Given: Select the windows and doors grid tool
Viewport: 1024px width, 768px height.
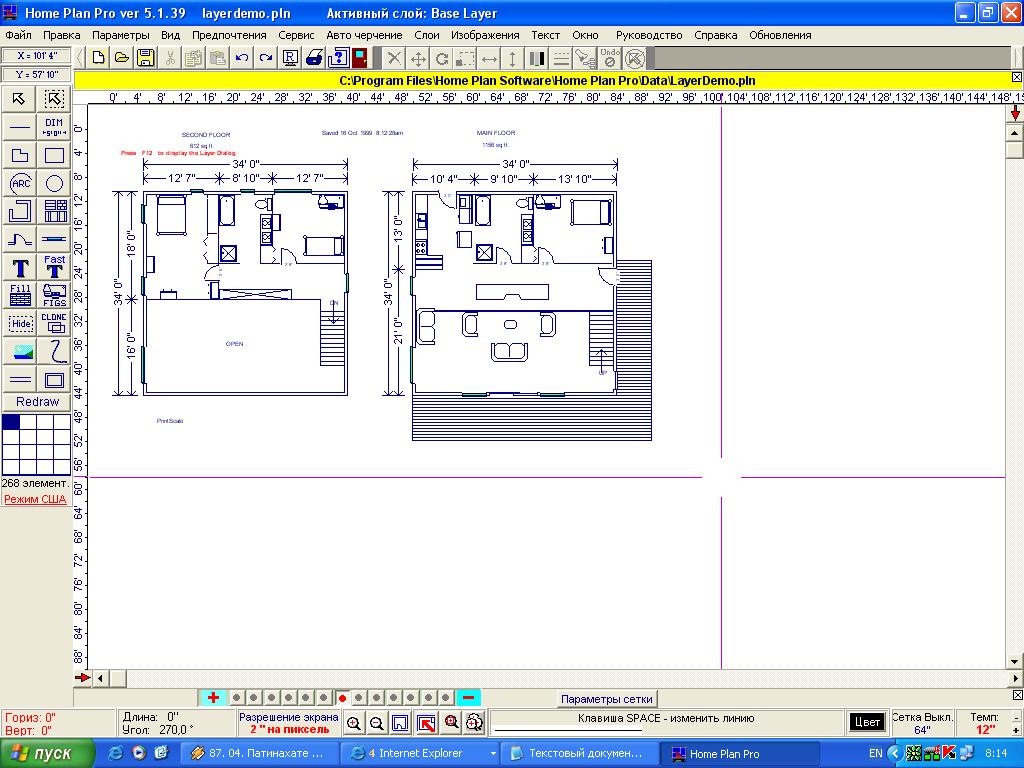Looking at the screenshot, I should point(54,212).
